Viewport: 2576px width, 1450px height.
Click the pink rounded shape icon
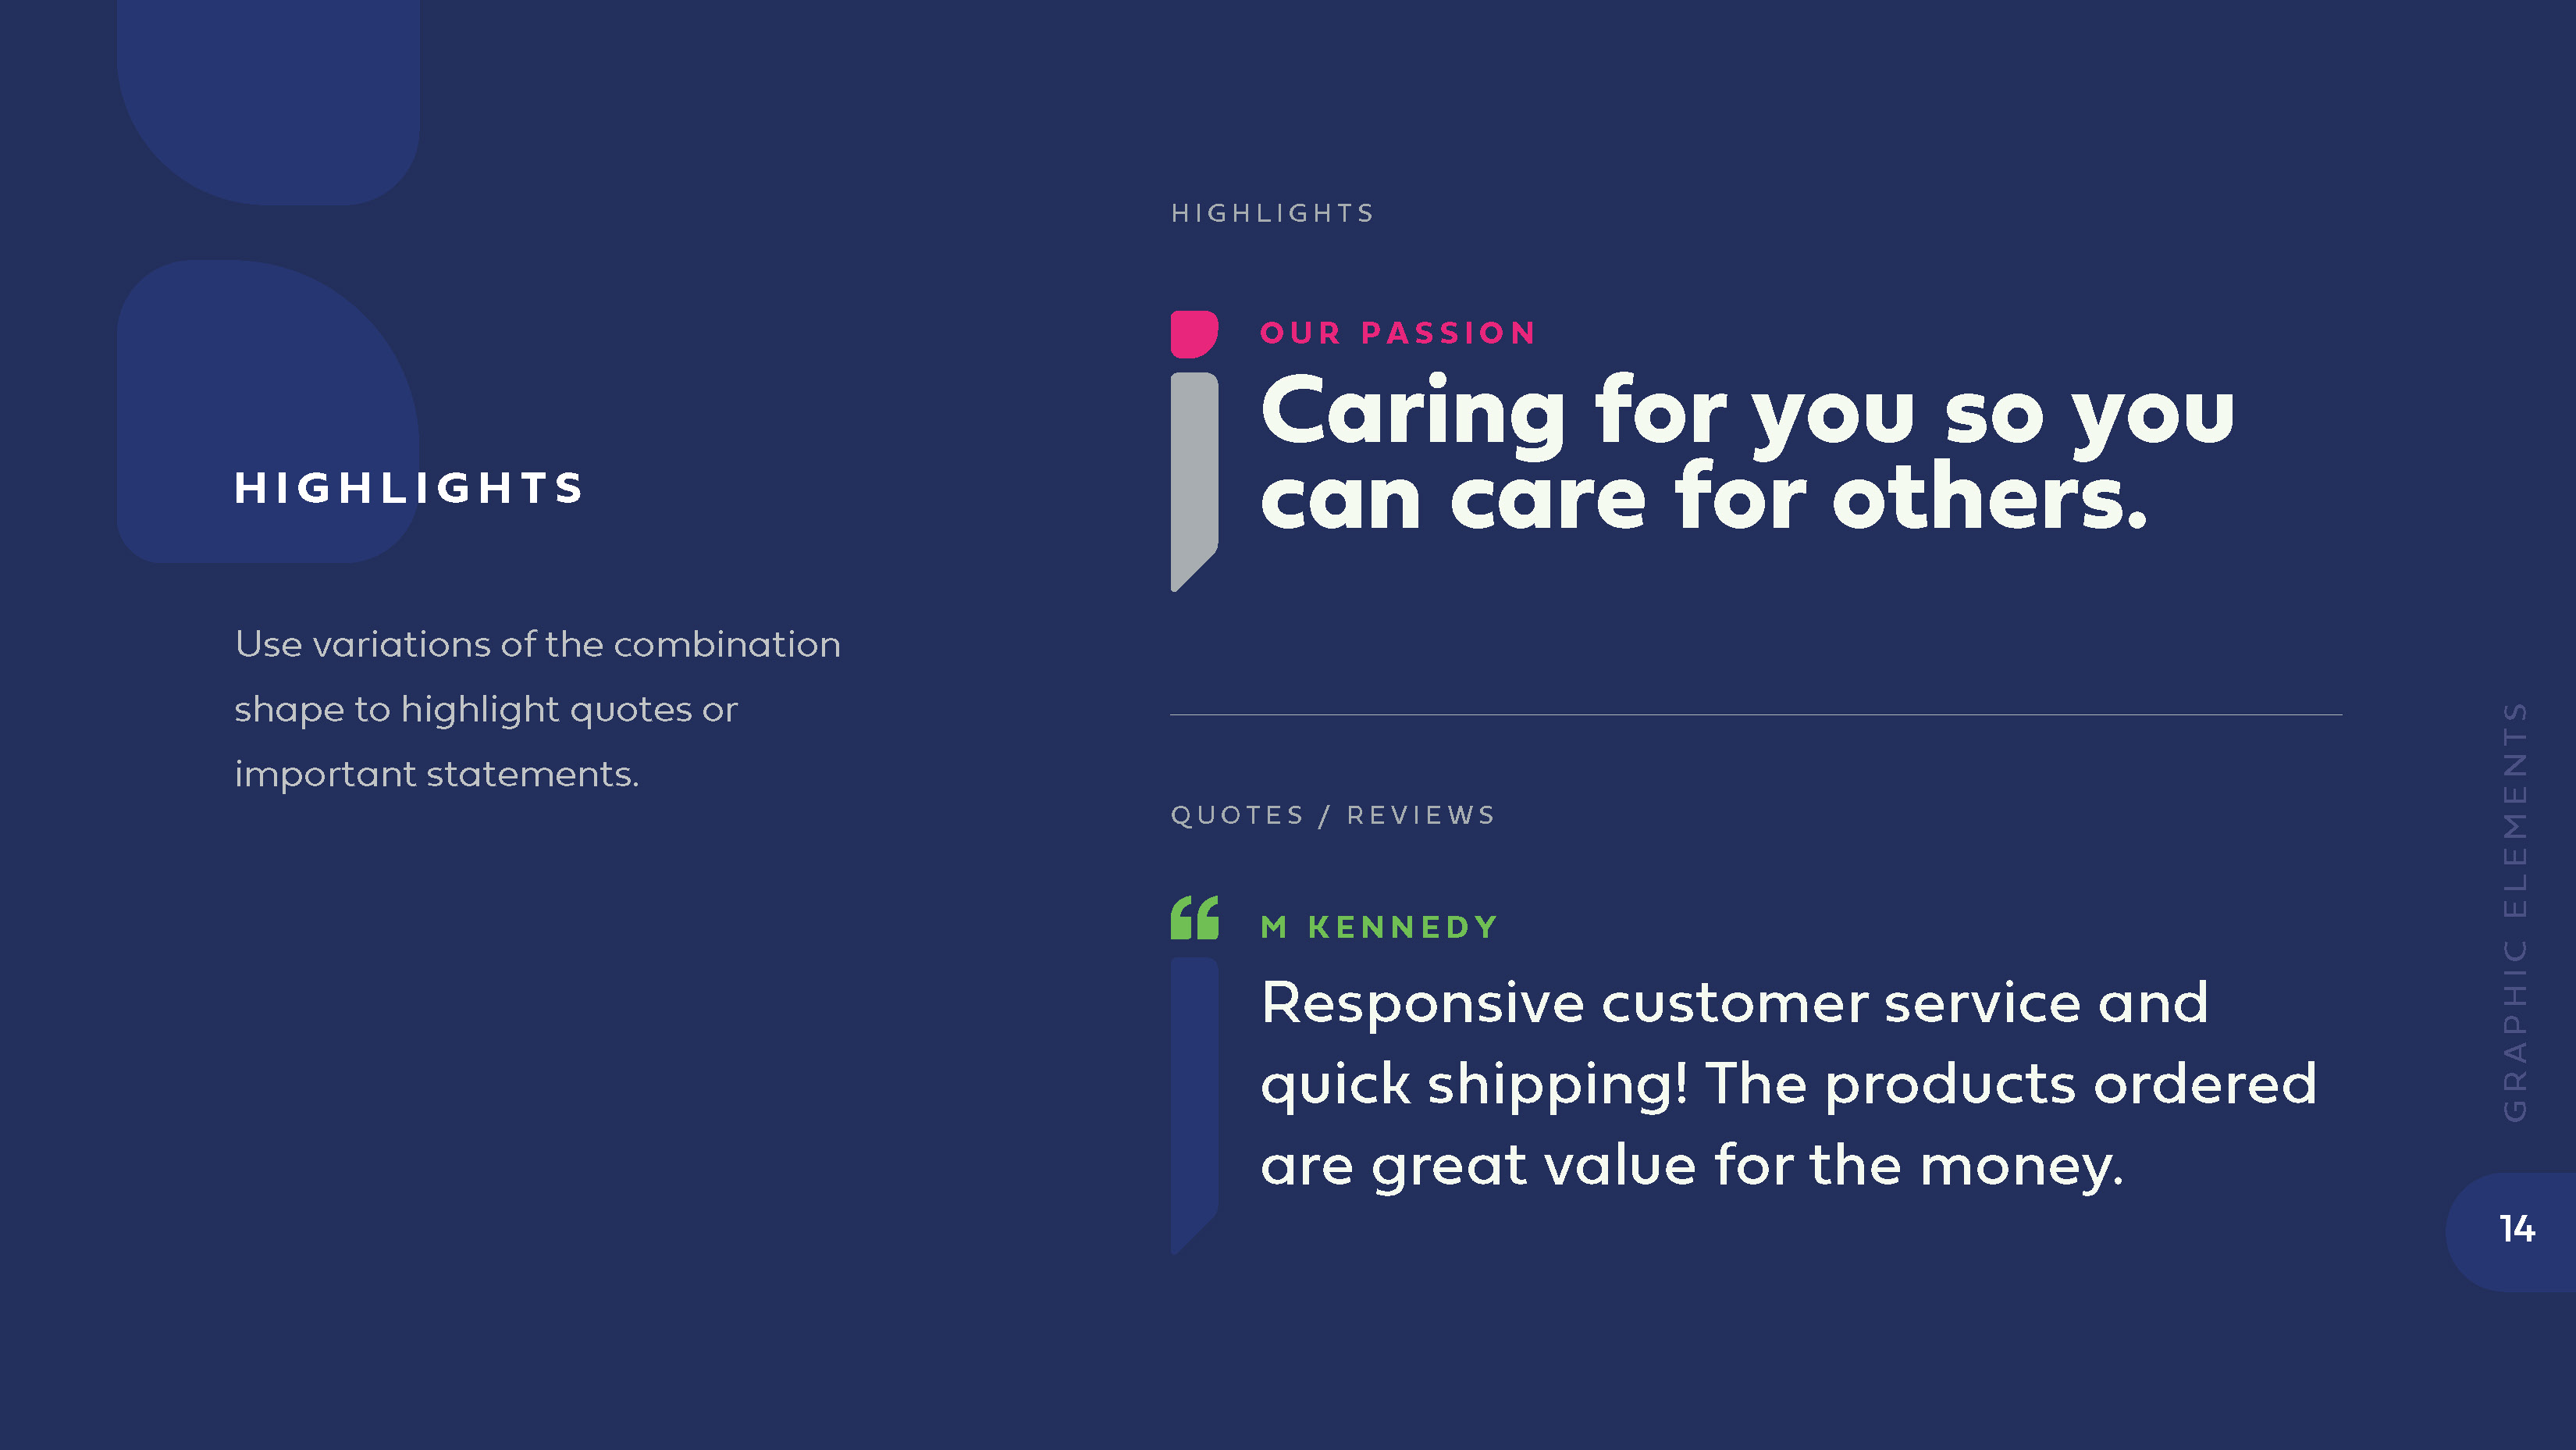pyautogui.click(x=1194, y=334)
